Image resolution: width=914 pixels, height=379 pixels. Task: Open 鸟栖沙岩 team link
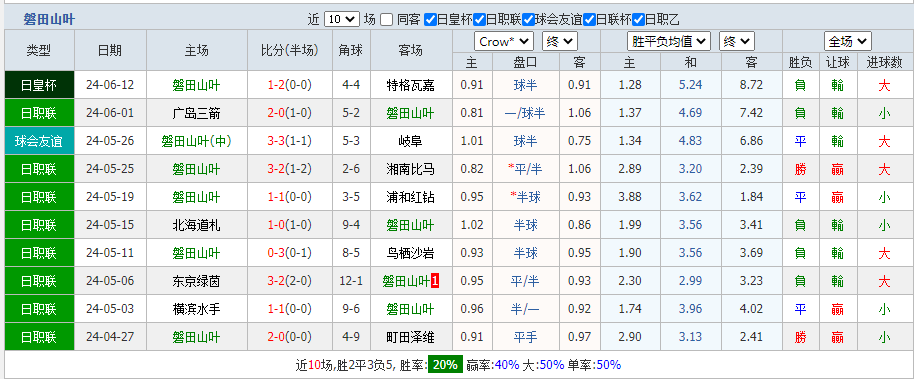(x=411, y=254)
